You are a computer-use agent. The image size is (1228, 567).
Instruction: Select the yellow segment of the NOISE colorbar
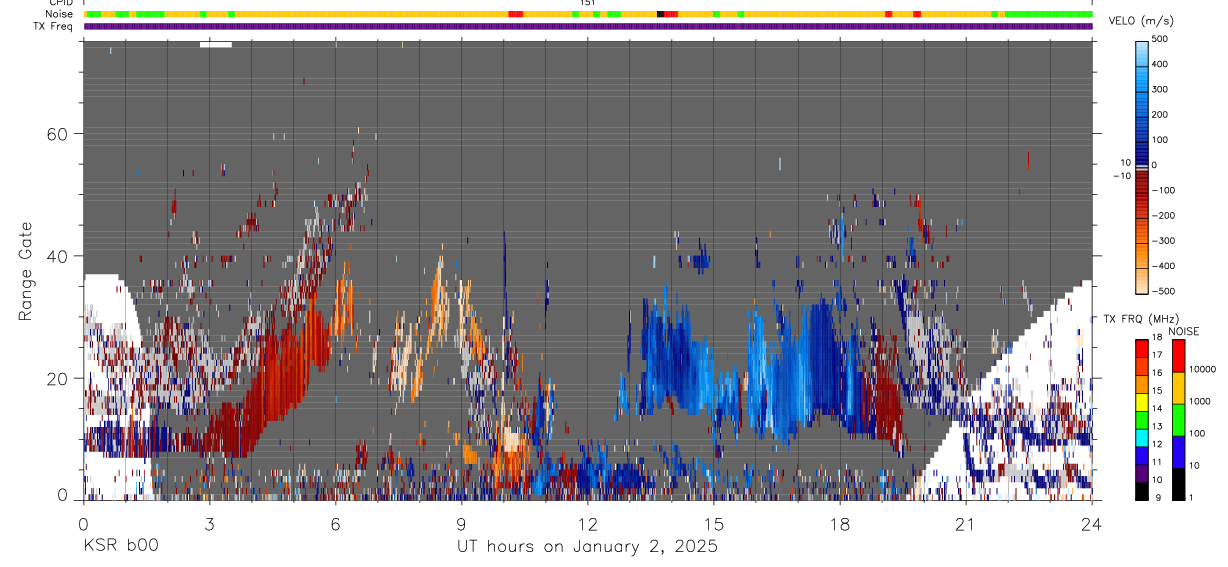coord(1178,388)
